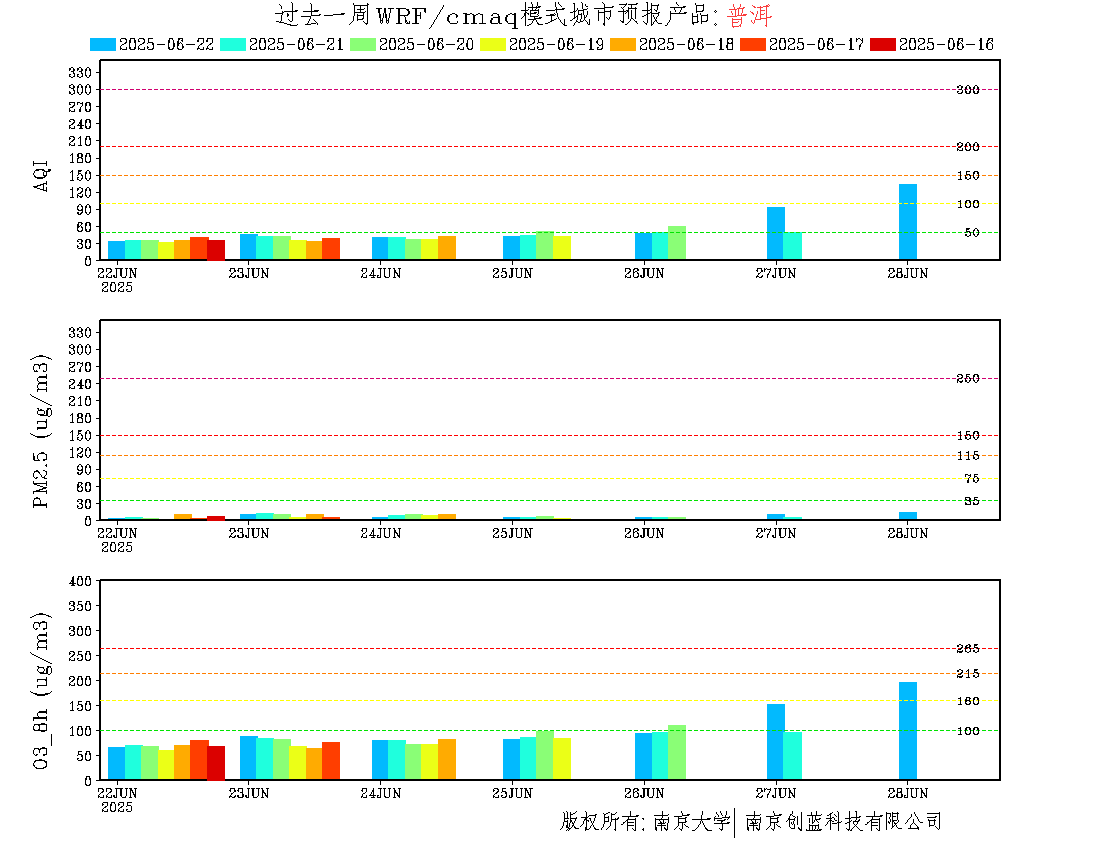Select legend label text 2025-06-20
Viewport: 1100px width, 850px height.
[427, 44]
